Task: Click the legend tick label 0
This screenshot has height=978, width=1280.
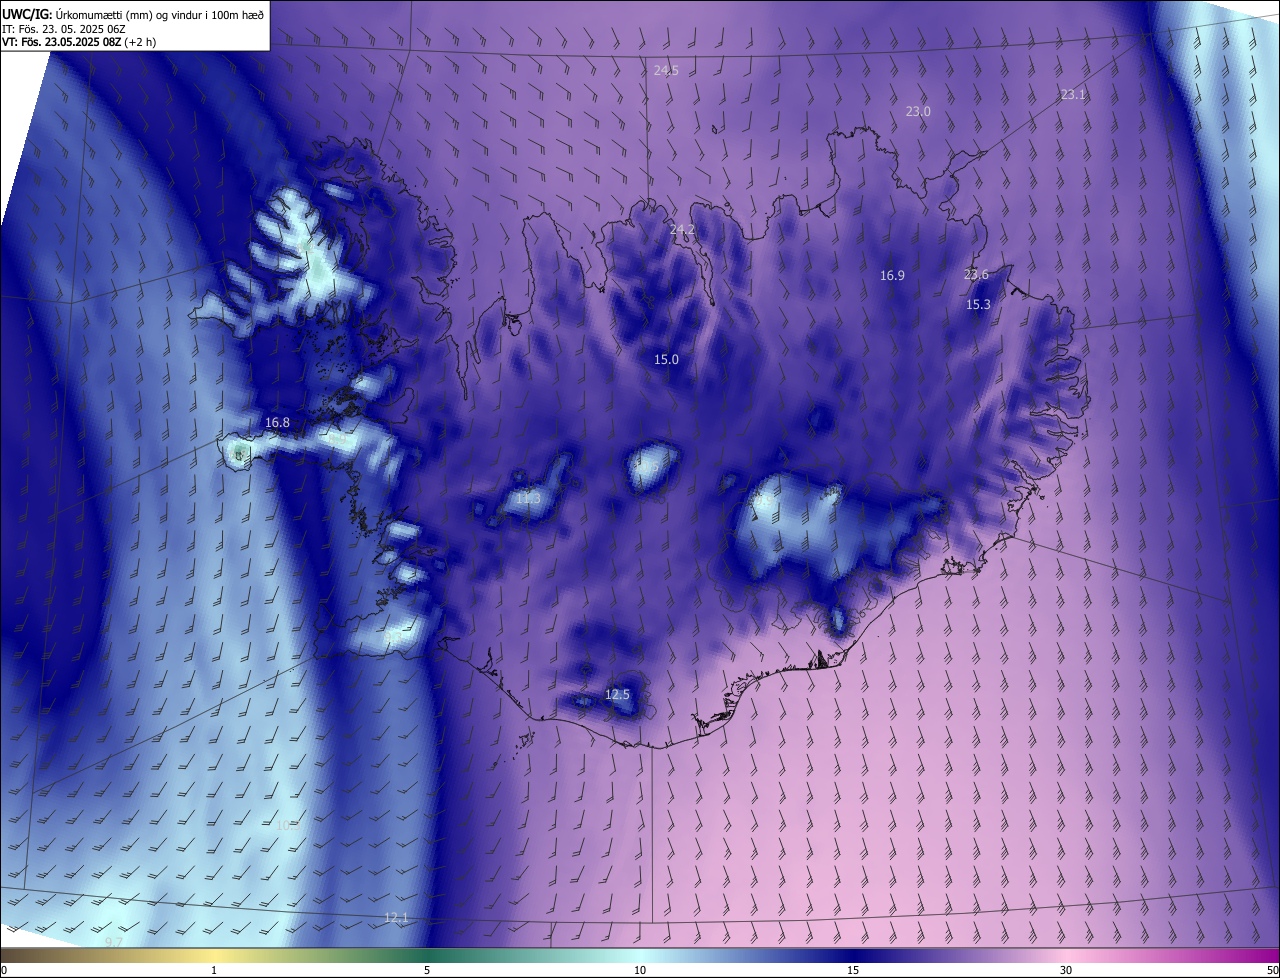Action: click(4, 970)
